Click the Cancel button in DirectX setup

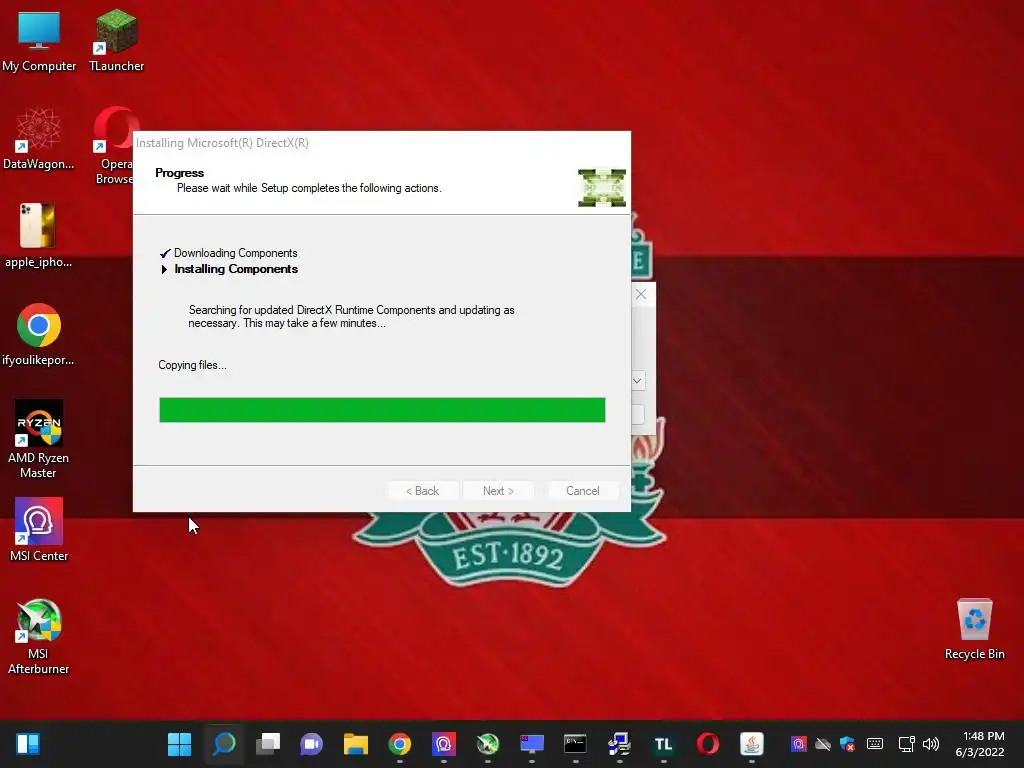[583, 490]
